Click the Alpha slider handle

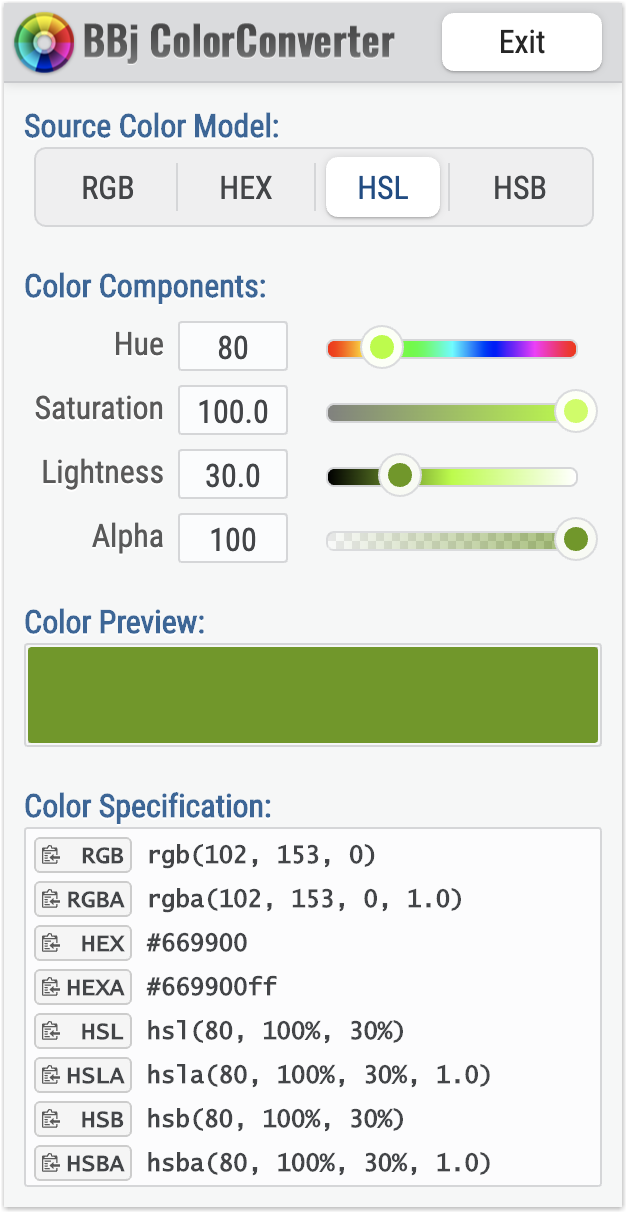[575, 540]
